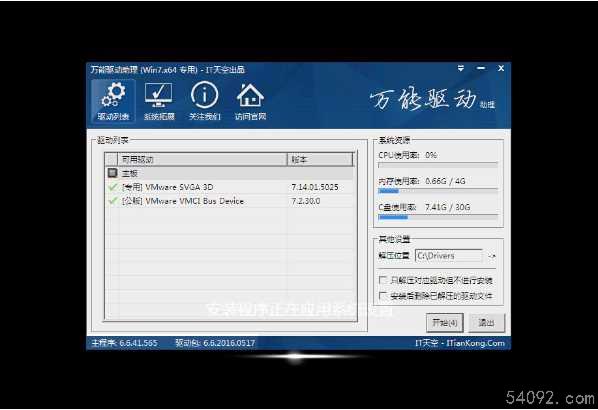Click the 版本 column header

pyautogui.click(x=320, y=159)
